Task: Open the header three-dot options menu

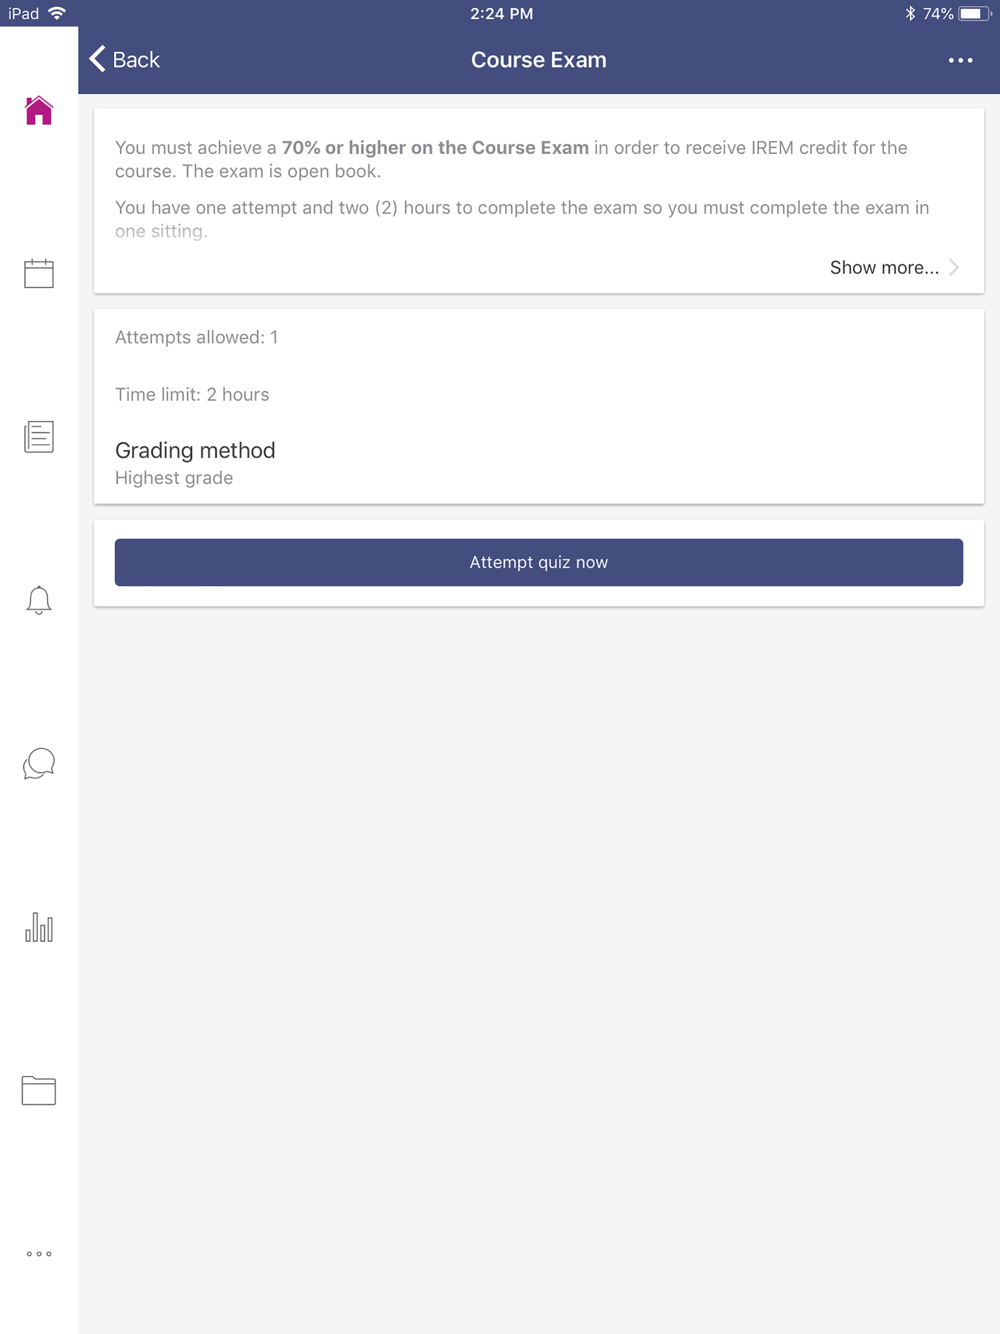Action: click(961, 60)
